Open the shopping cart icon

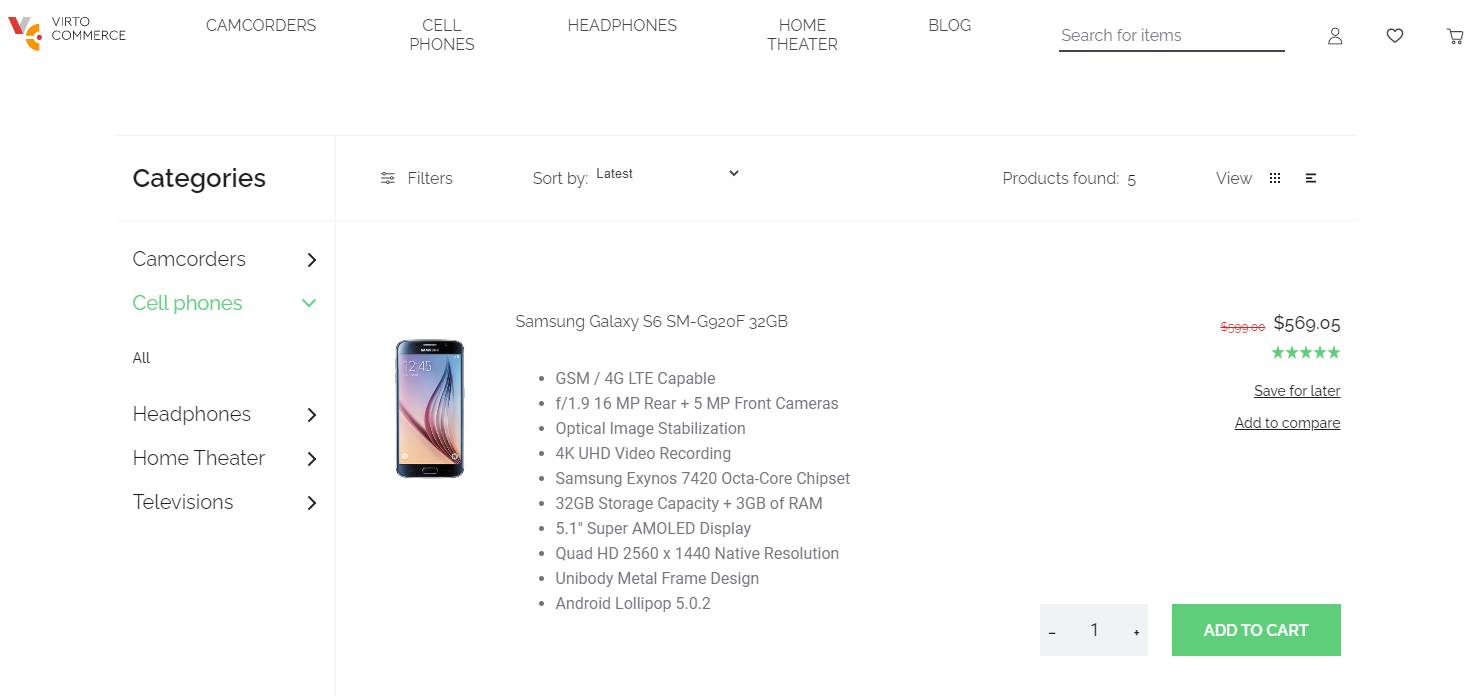click(x=1455, y=35)
